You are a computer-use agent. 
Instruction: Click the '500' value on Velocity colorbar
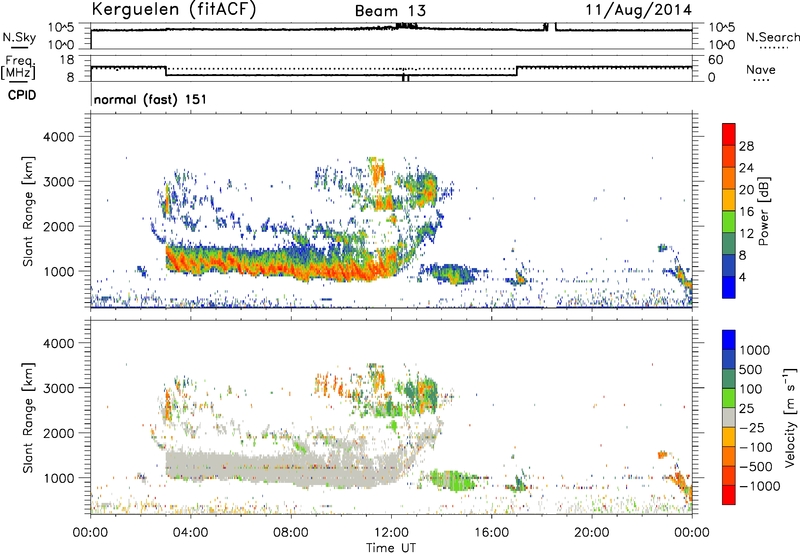coord(751,369)
